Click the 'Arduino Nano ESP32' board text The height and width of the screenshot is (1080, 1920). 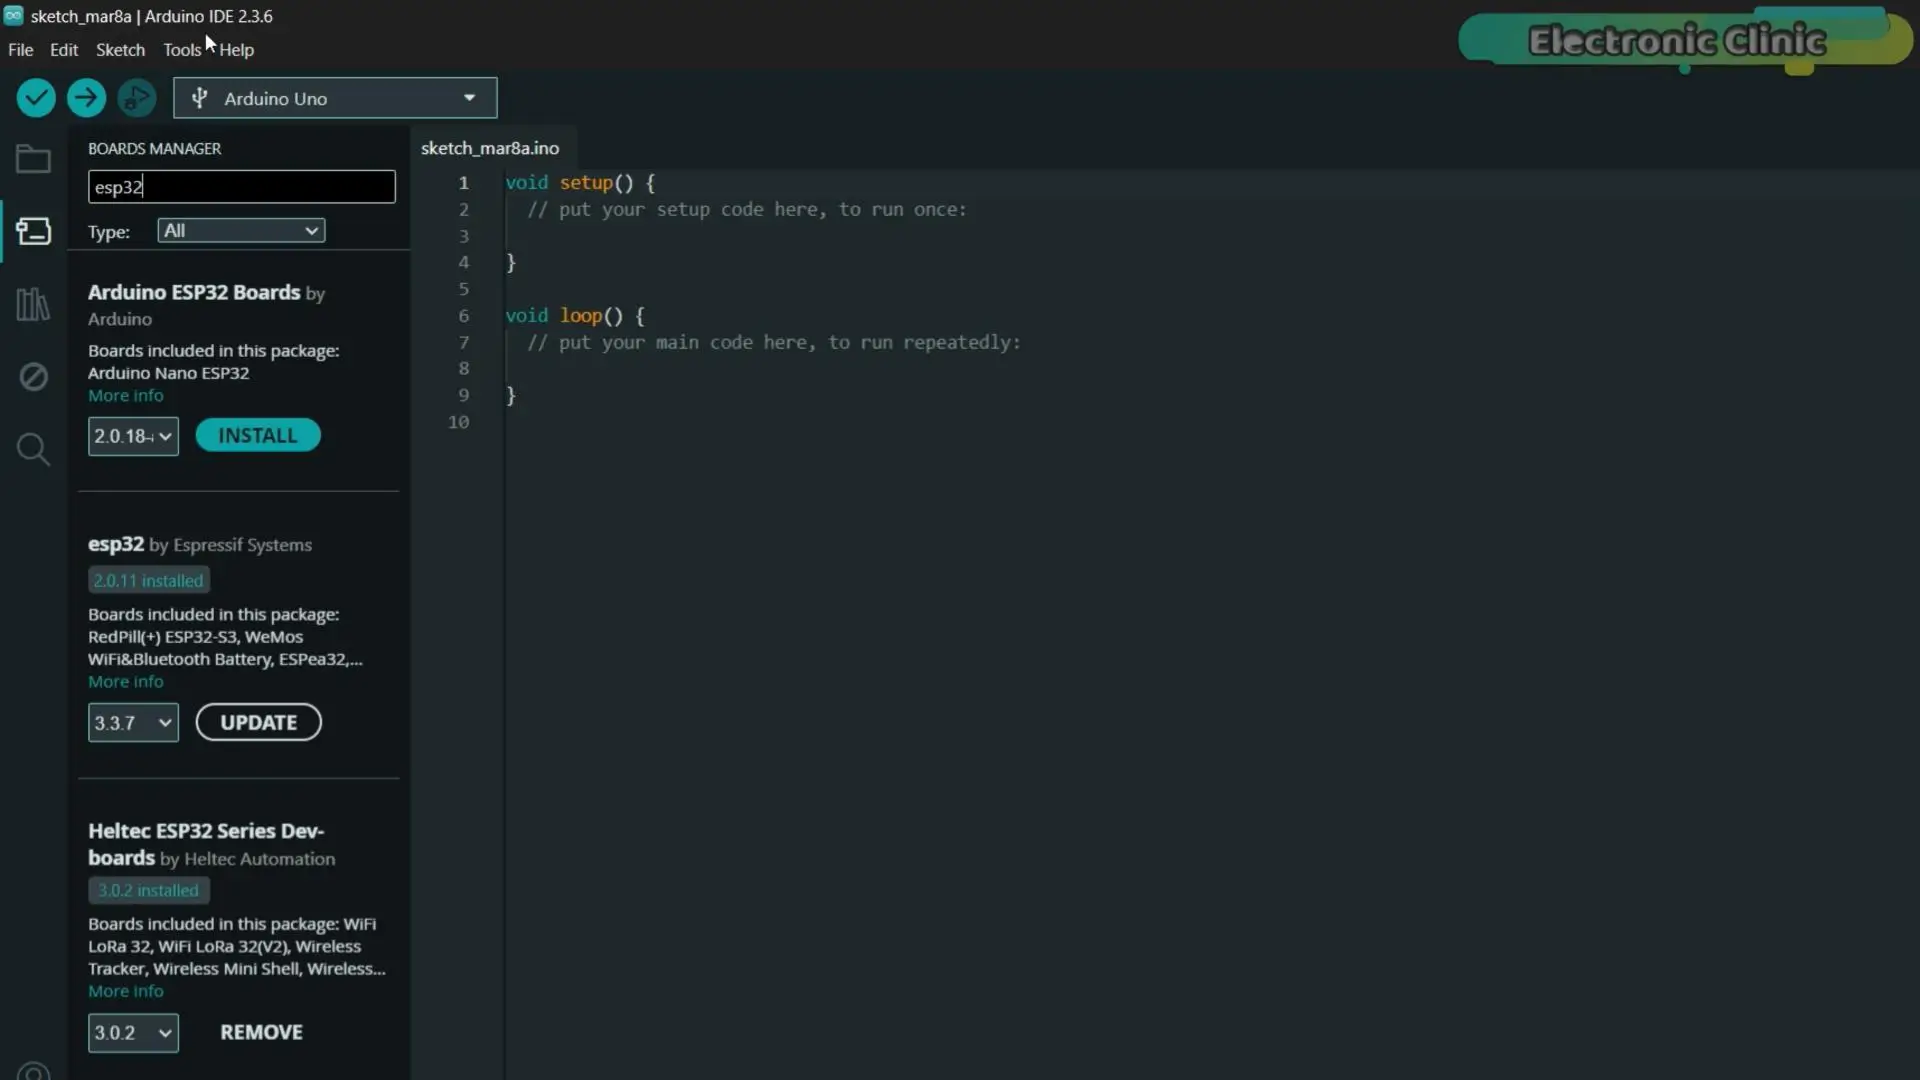coord(168,373)
